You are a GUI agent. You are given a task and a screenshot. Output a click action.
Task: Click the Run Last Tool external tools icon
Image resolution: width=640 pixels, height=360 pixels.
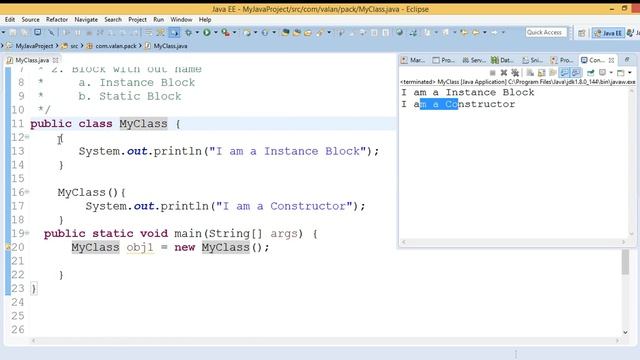(225, 32)
